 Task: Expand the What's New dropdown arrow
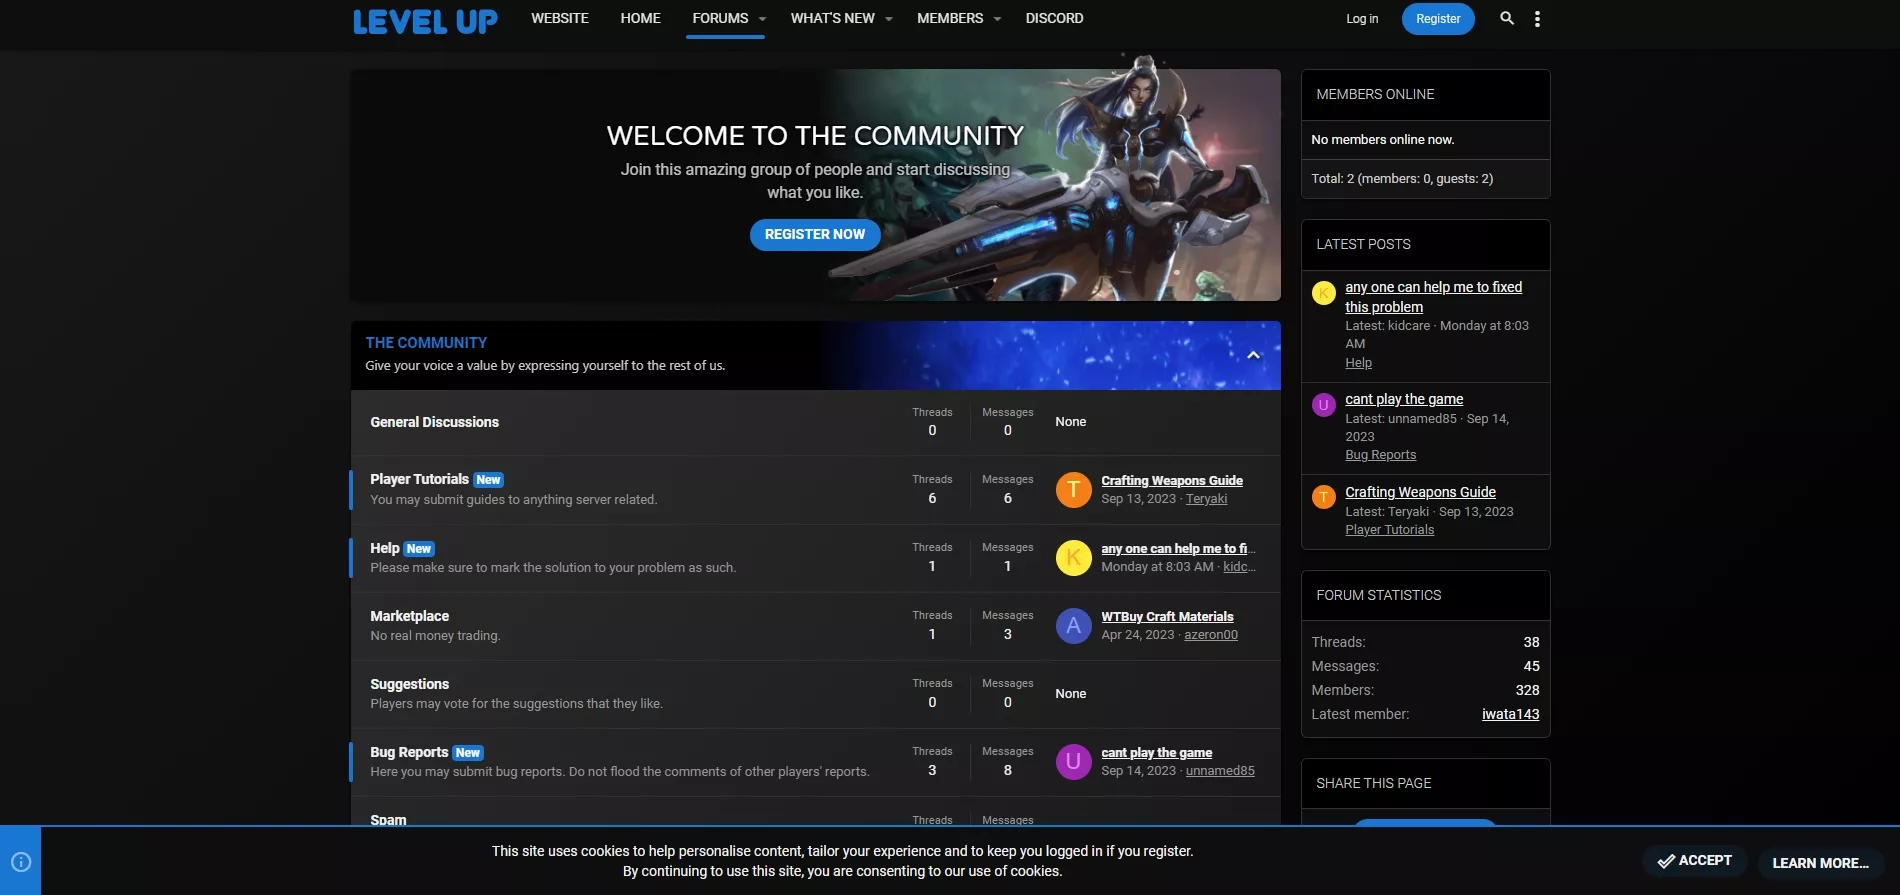coord(889,19)
